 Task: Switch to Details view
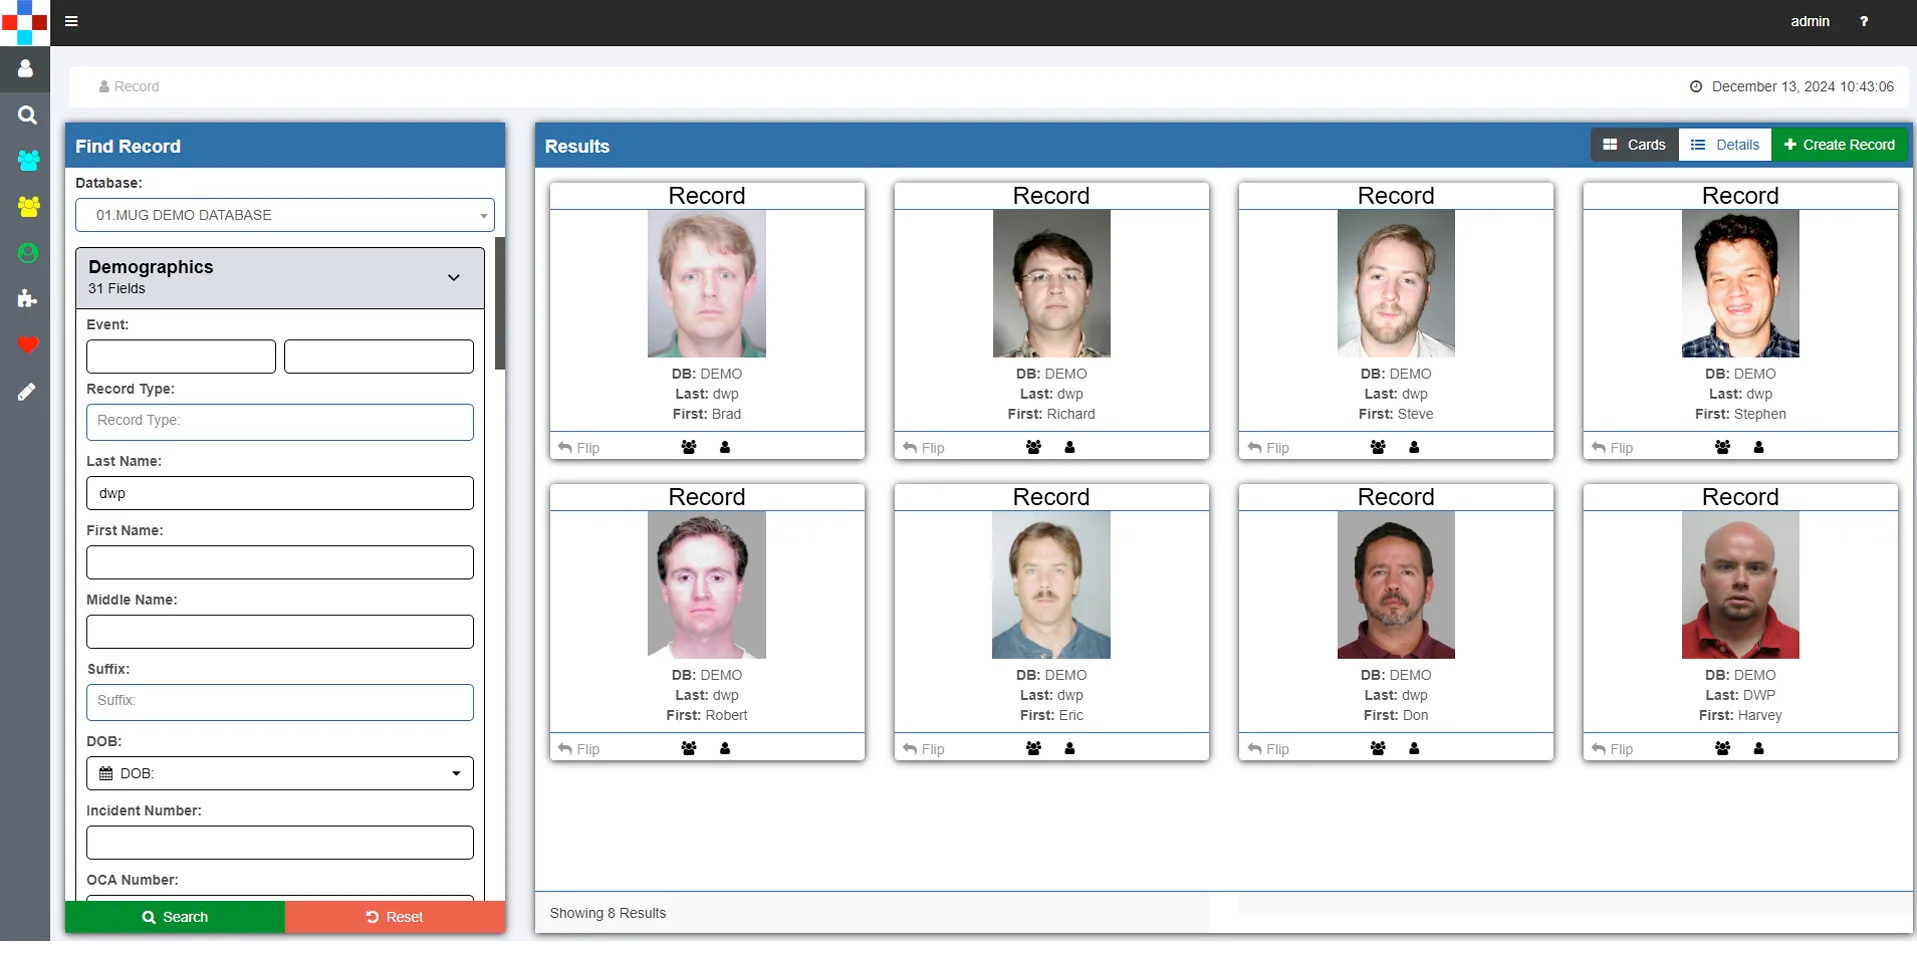tap(1725, 145)
